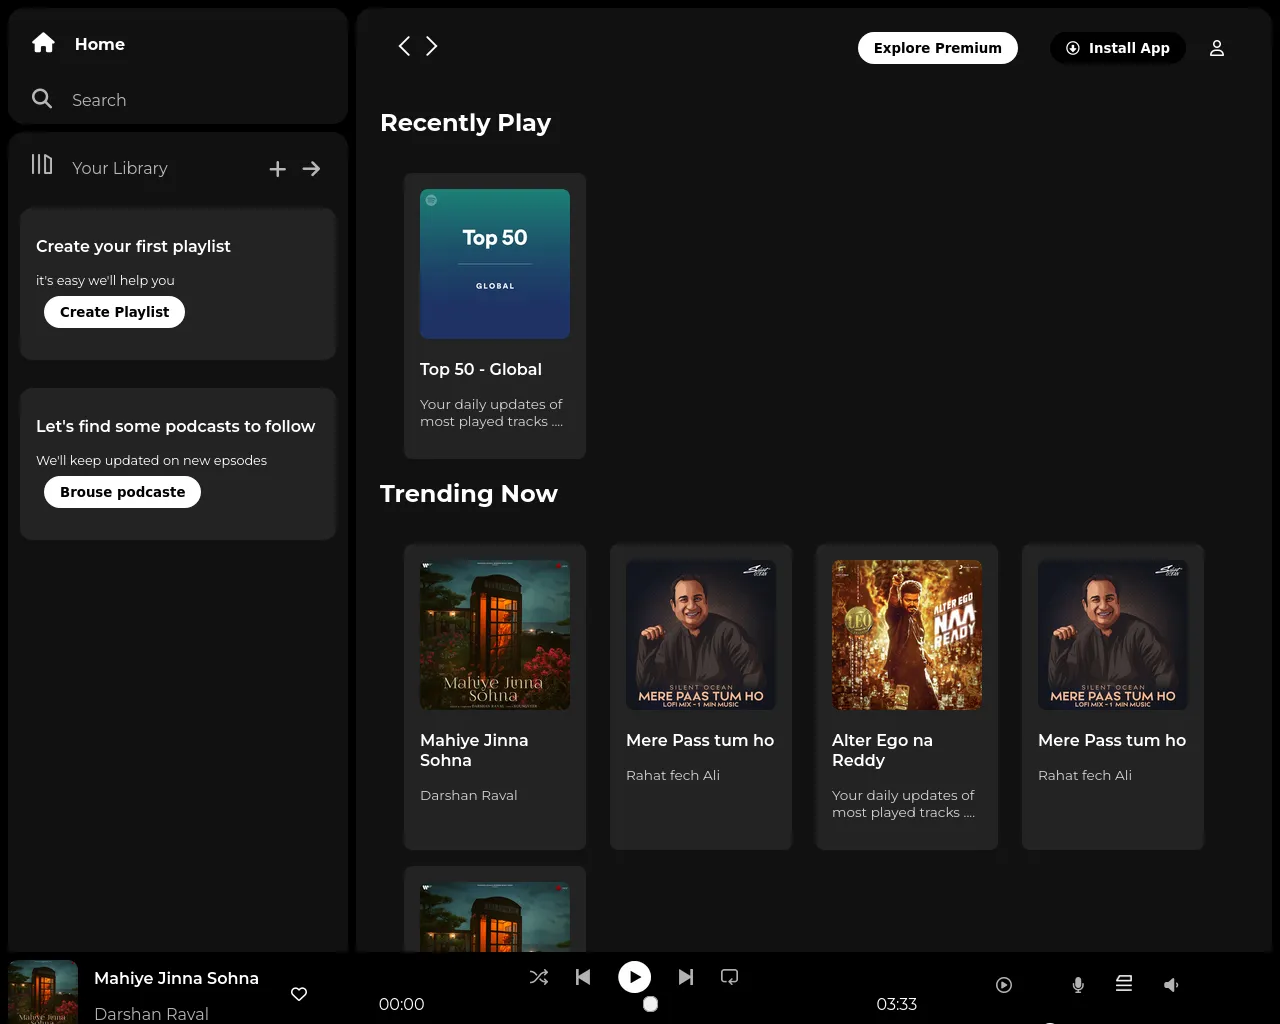Expand library with the right arrow icon
This screenshot has width=1280, height=1024.
312,169
